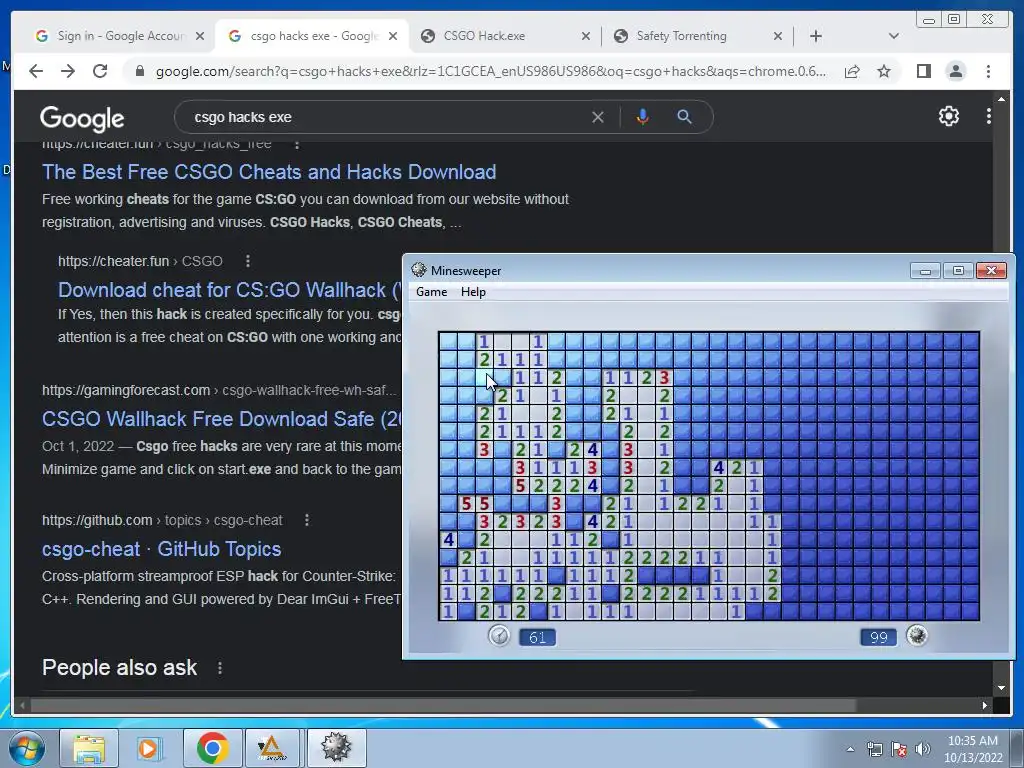Click the Chrome forward arrow
Image resolution: width=1024 pixels, height=768 pixels.
click(x=68, y=71)
